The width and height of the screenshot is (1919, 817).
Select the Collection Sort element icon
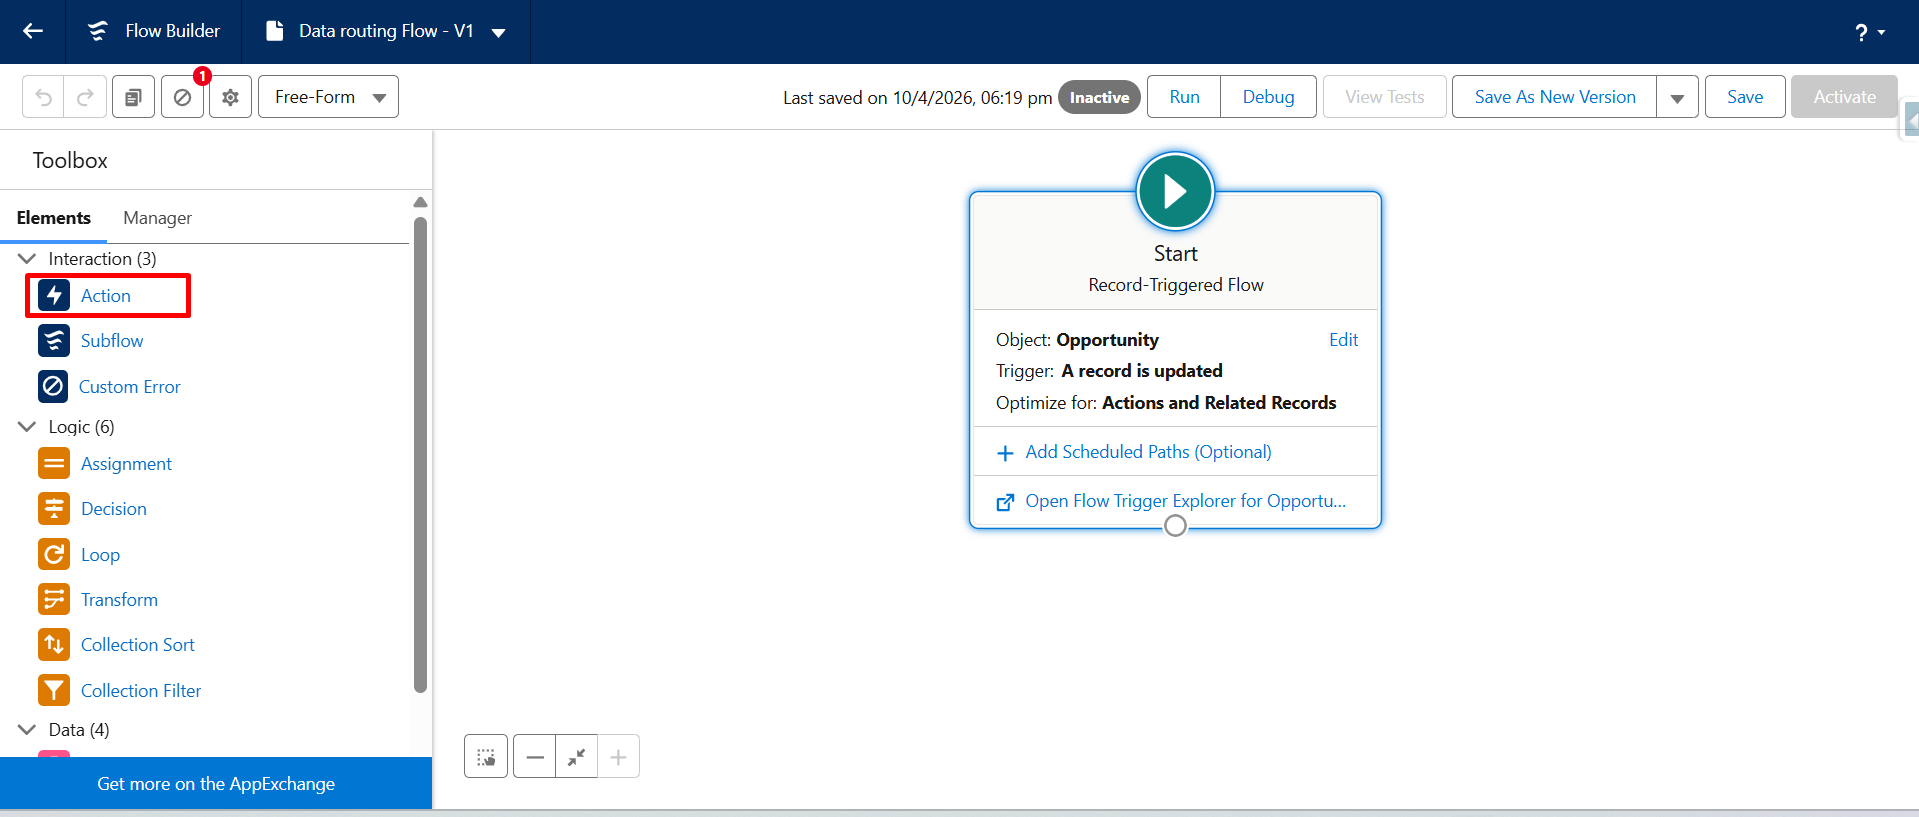click(x=54, y=644)
